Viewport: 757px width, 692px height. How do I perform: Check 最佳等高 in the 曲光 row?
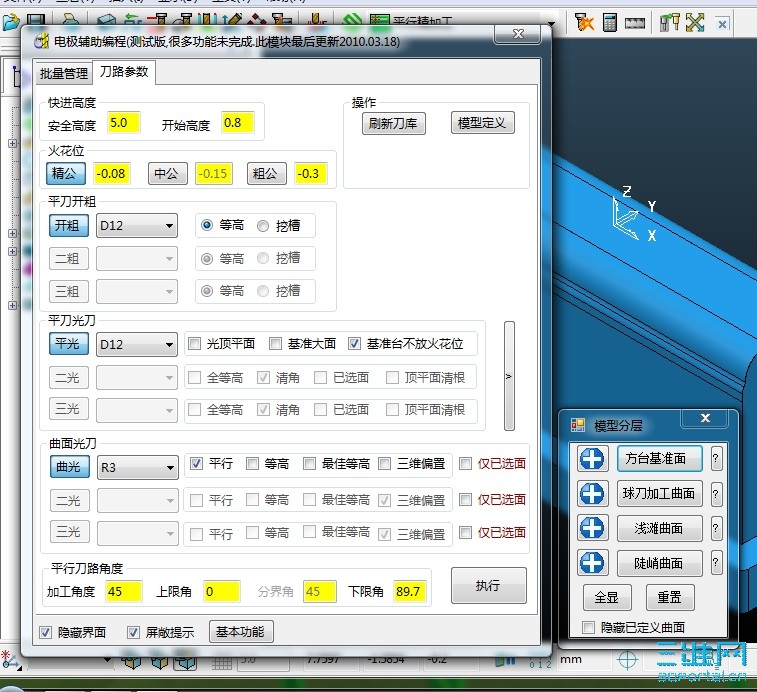point(309,464)
